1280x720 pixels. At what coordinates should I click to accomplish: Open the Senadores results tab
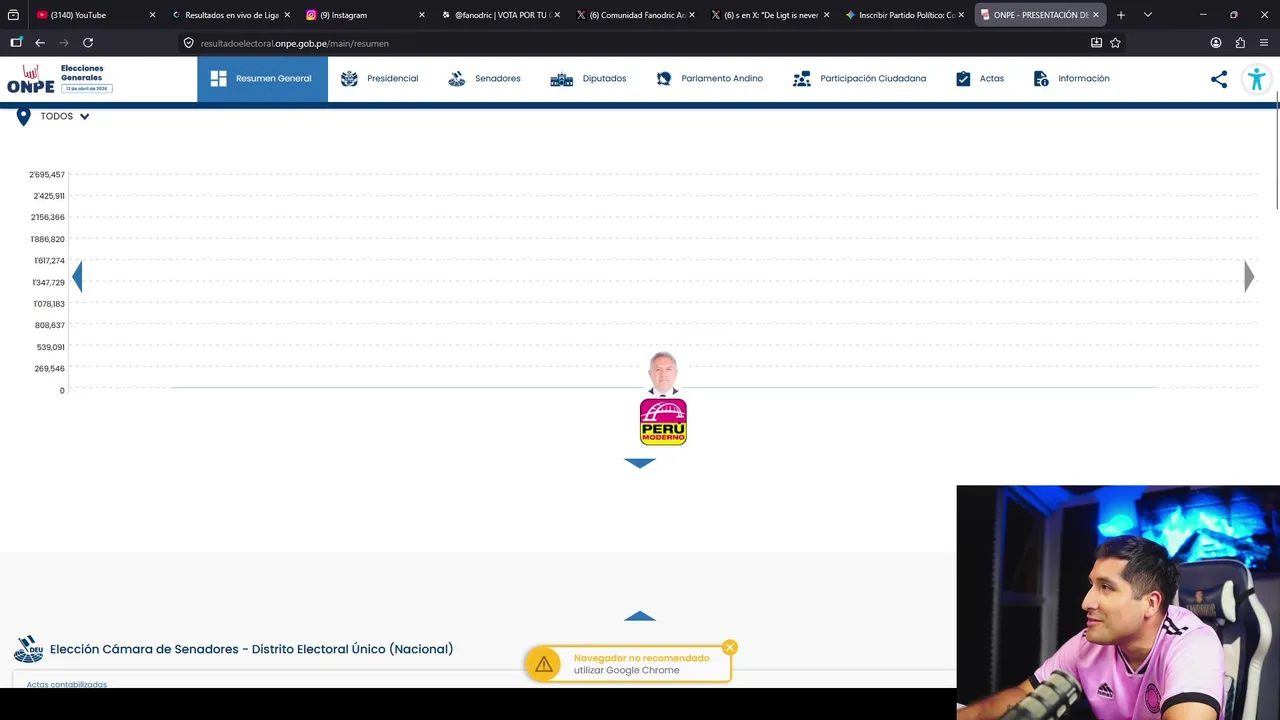coord(484,79)
